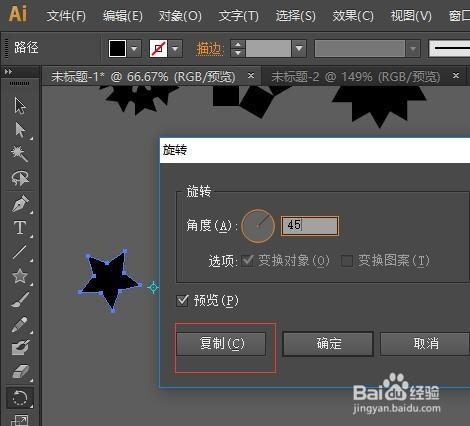Open the 对象(O) menu

coord(180,16)
